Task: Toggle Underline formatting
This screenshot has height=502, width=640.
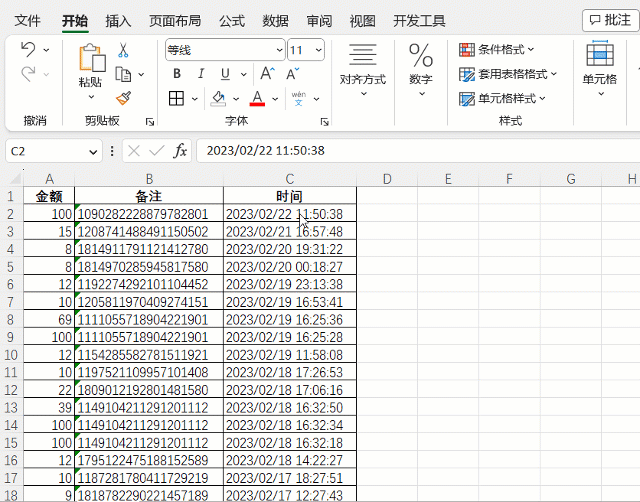Action: (x=225, y=74)
